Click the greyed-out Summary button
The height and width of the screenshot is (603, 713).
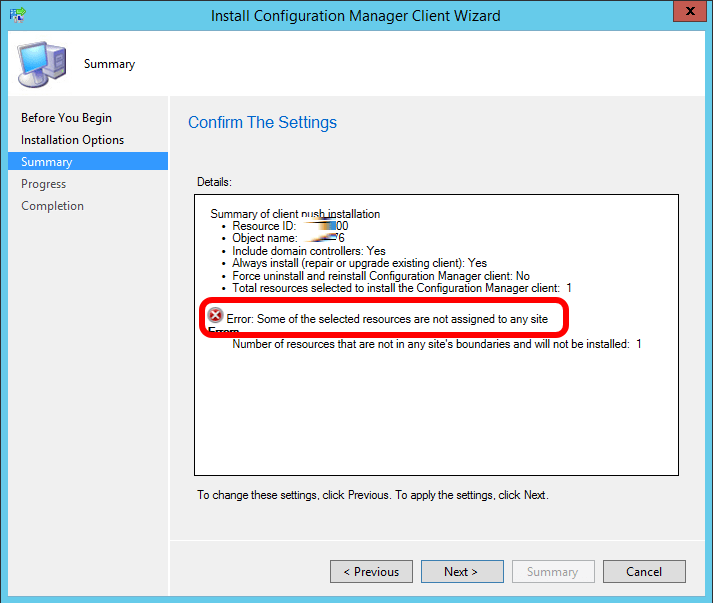[x=553, y=572]
